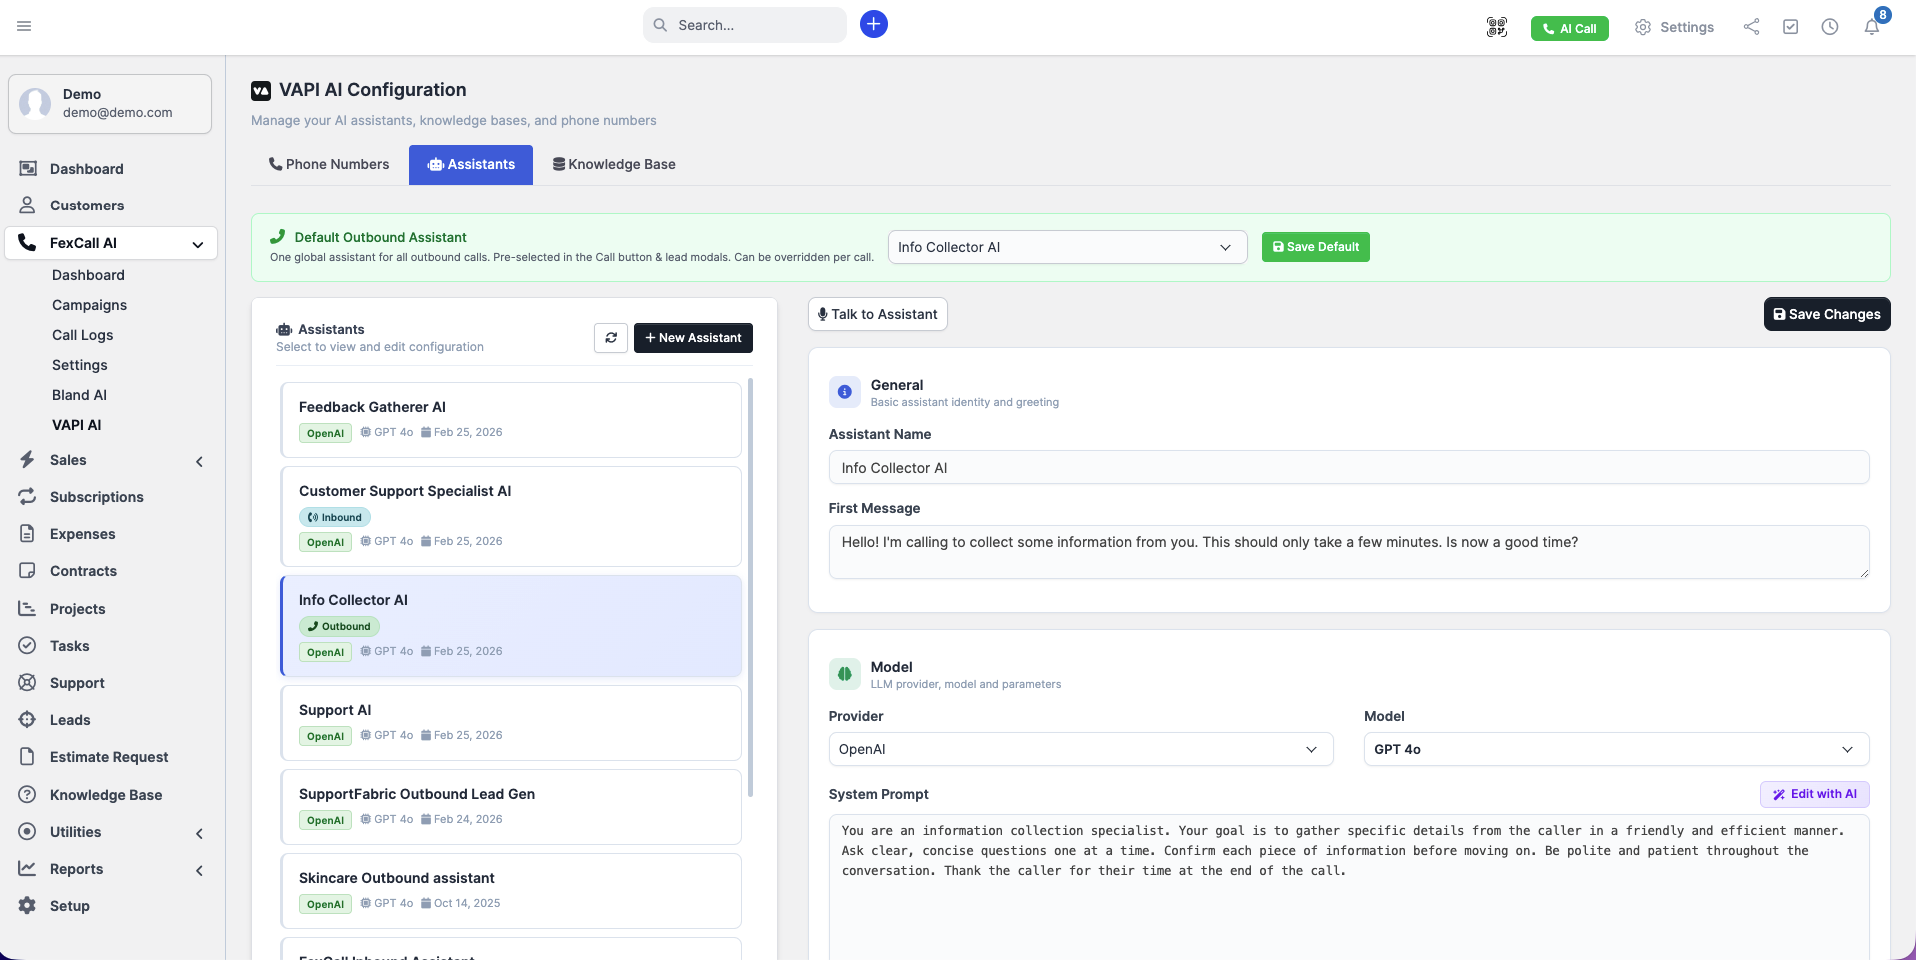Open VAPI AI in the sidebar
The width and height of the screenshot is (1916, 960).
tap(76, 425)
